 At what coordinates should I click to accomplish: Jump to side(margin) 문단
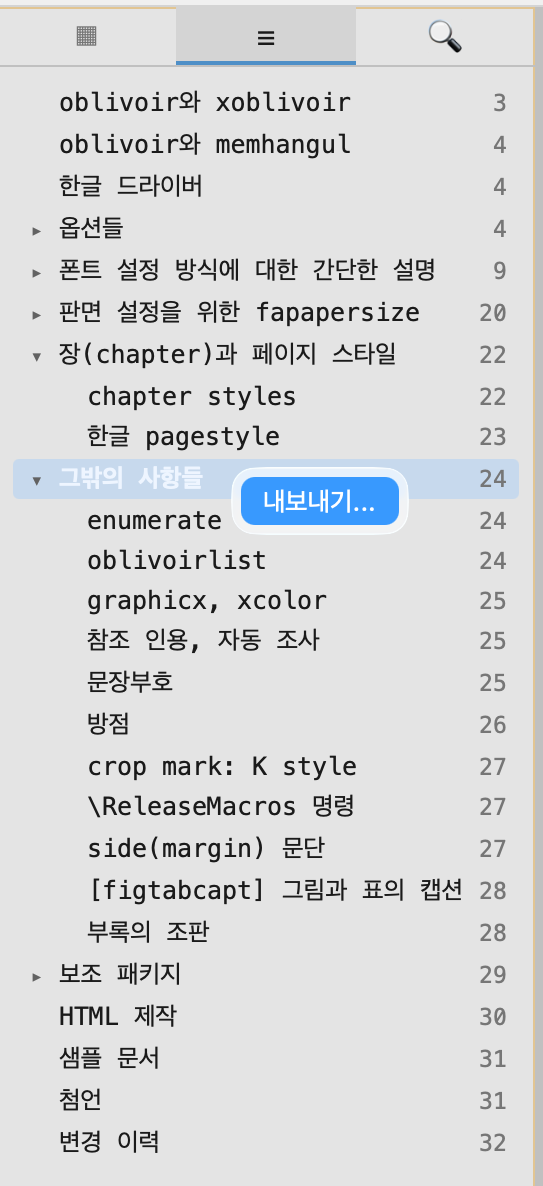coord(206,849)
